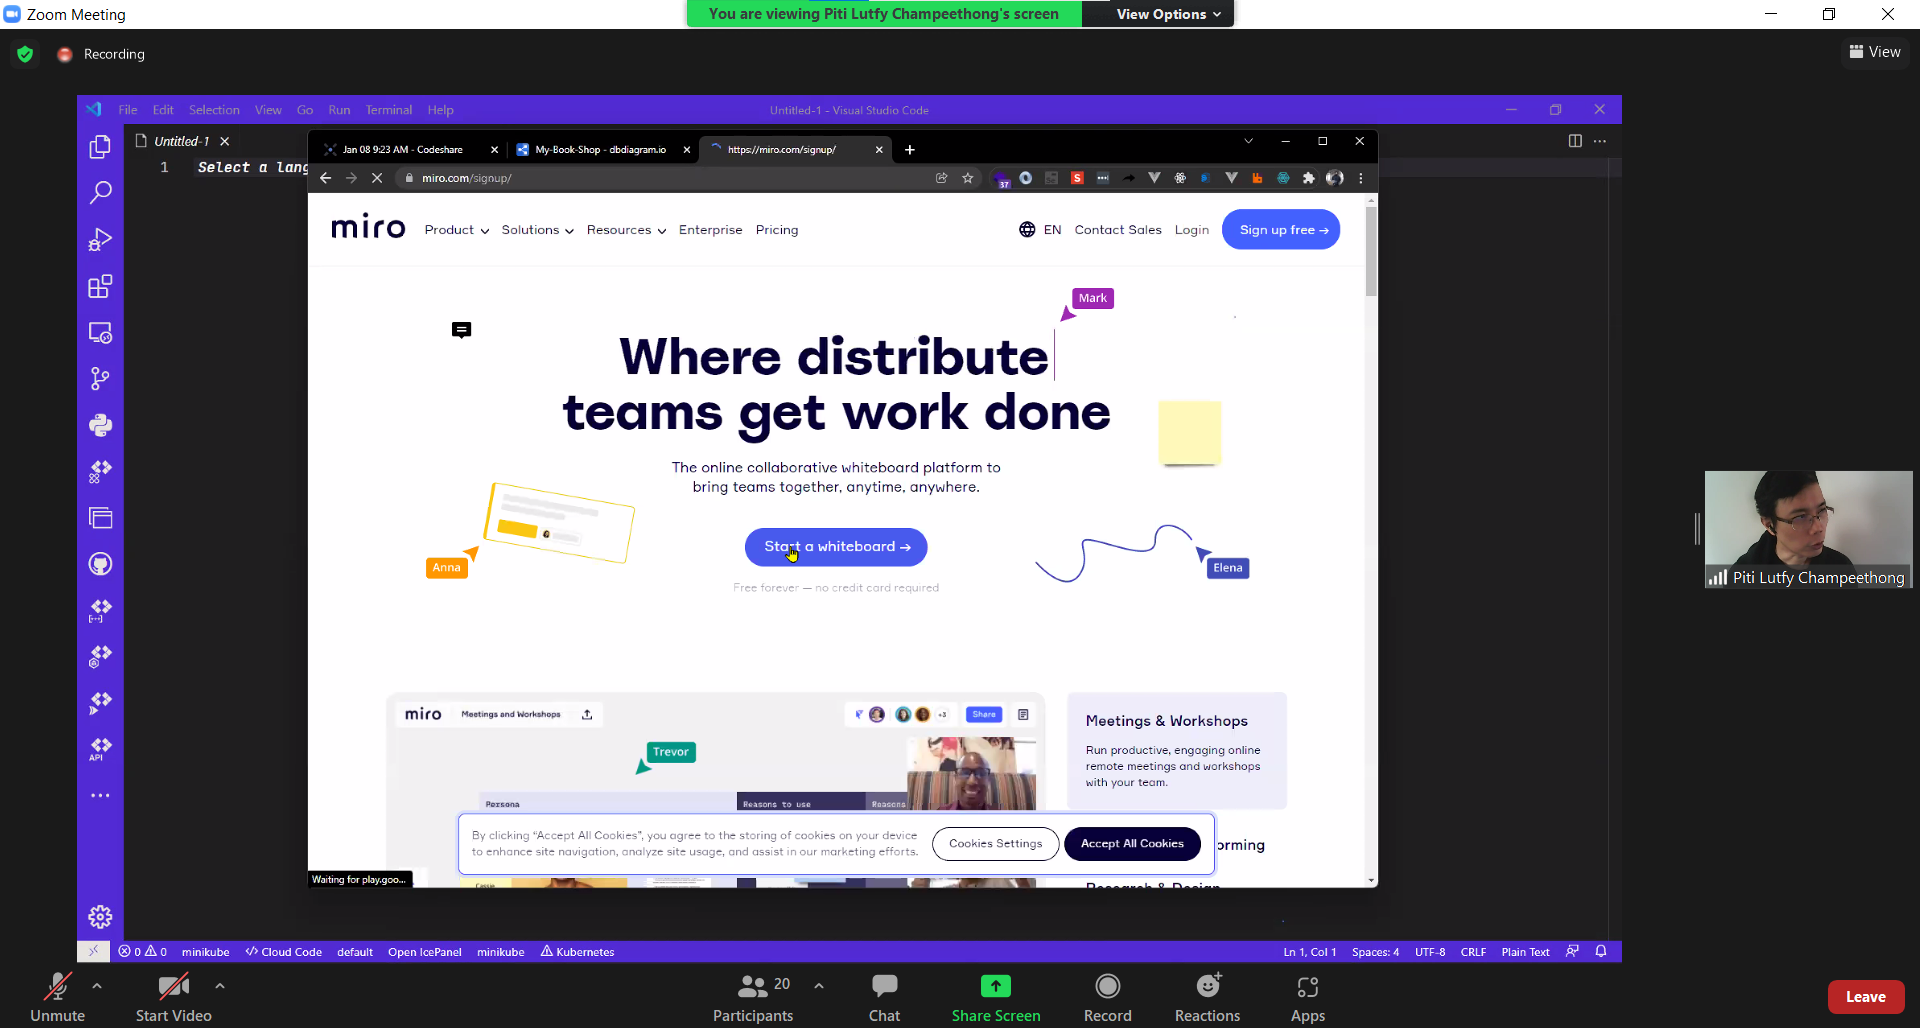Click Sign up free button

tap(1281, 230)
